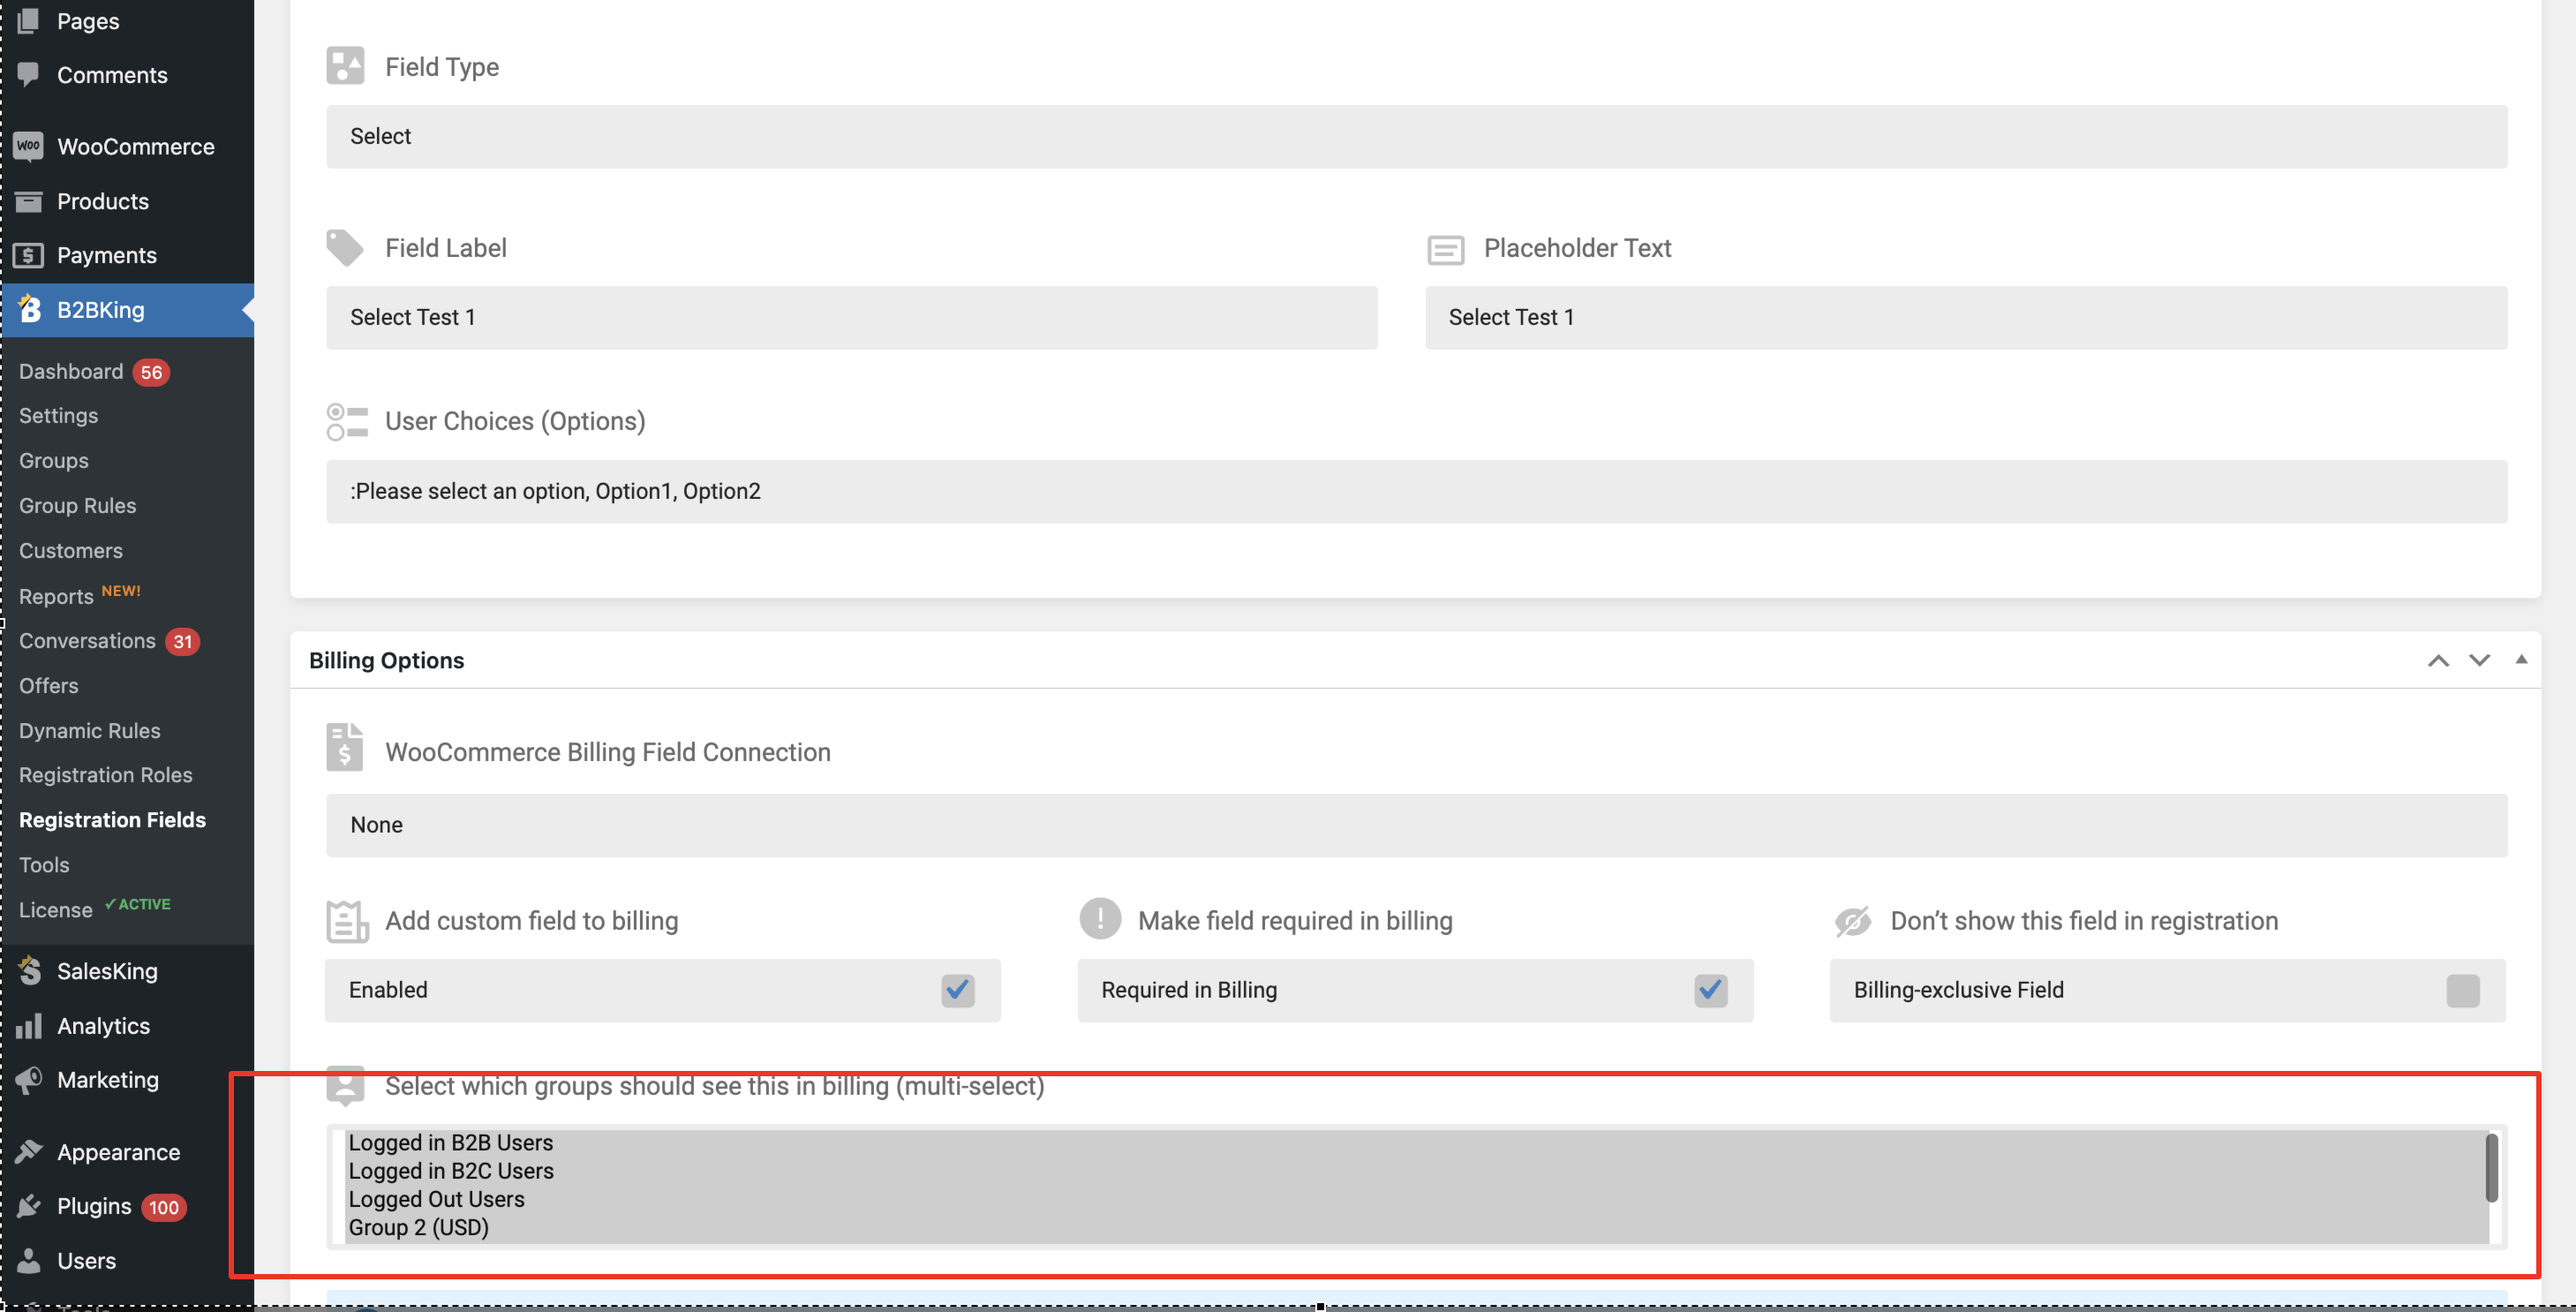Viewport: 2576px width, 1312px height.
Task: Click the Plugins plug icon
Action: coord(29,1205)
